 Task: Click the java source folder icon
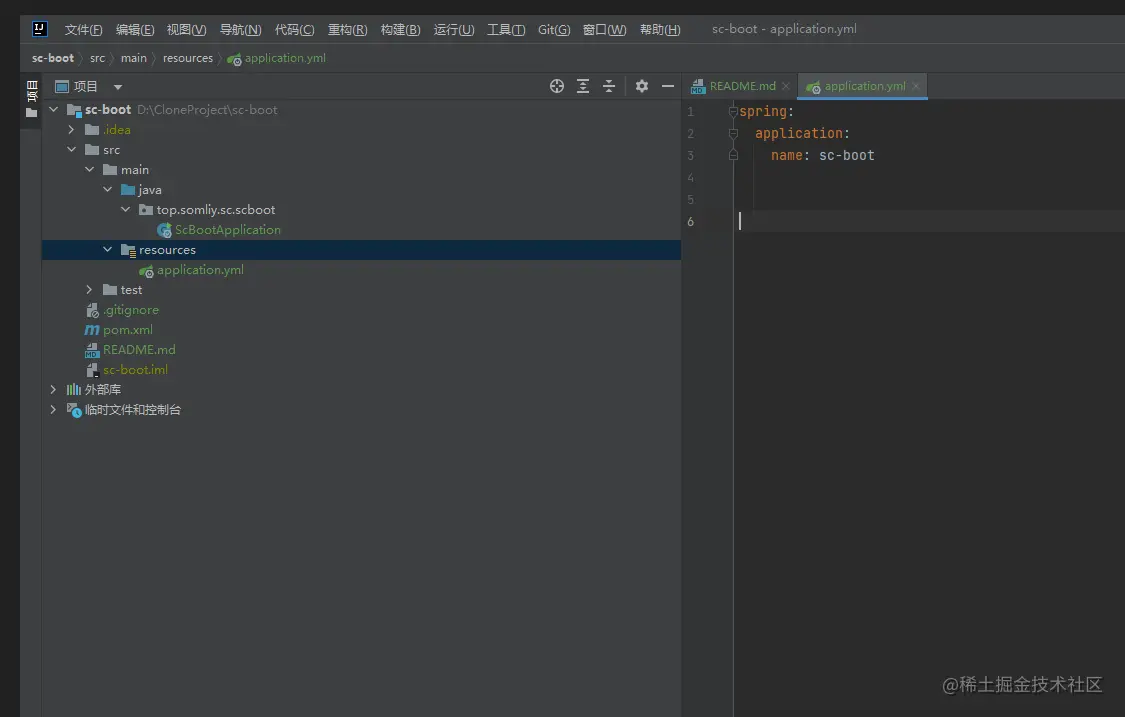[x=128, y=189]
